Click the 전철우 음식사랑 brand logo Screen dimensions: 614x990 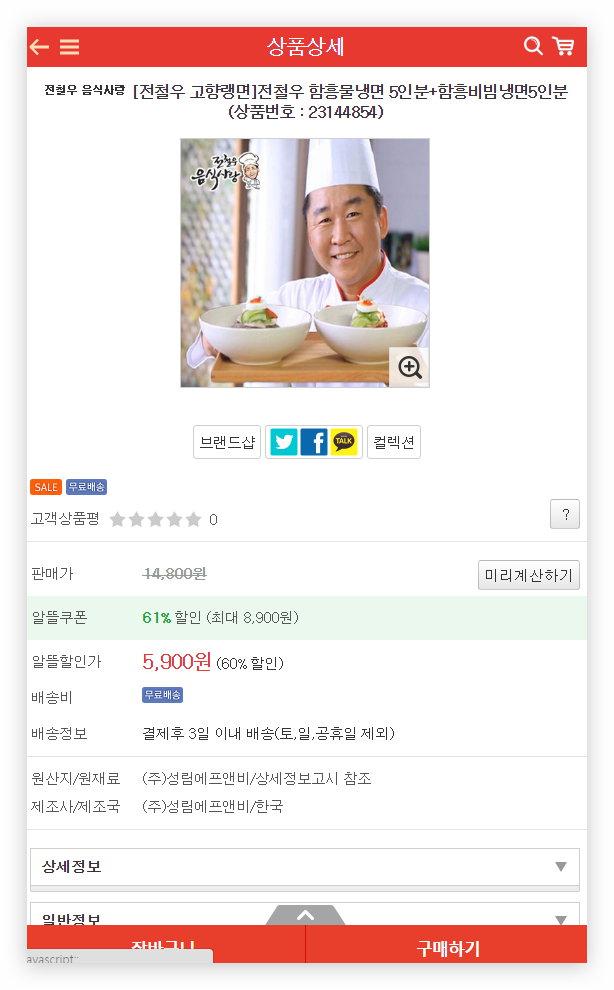(x=85, y=91)
